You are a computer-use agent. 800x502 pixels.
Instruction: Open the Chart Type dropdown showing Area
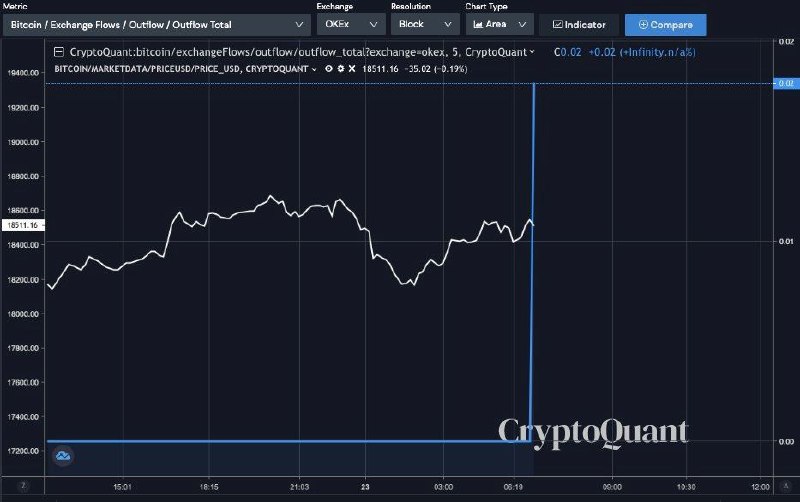[x=499, y=24]
